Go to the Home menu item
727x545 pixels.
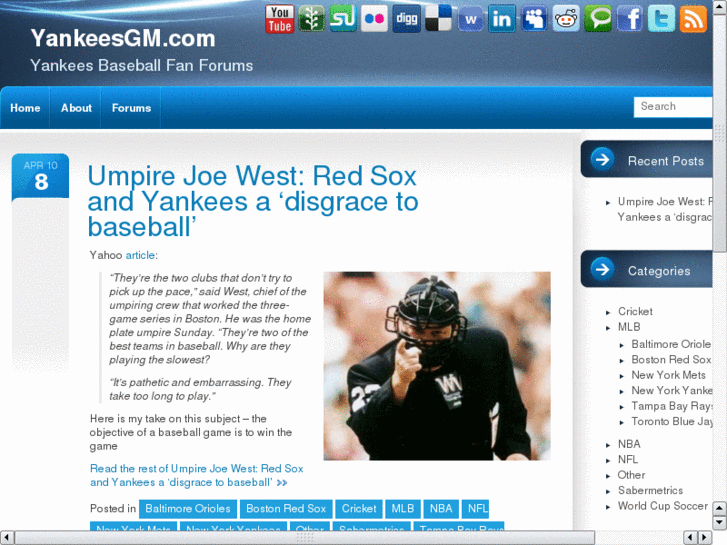[25, 108]
